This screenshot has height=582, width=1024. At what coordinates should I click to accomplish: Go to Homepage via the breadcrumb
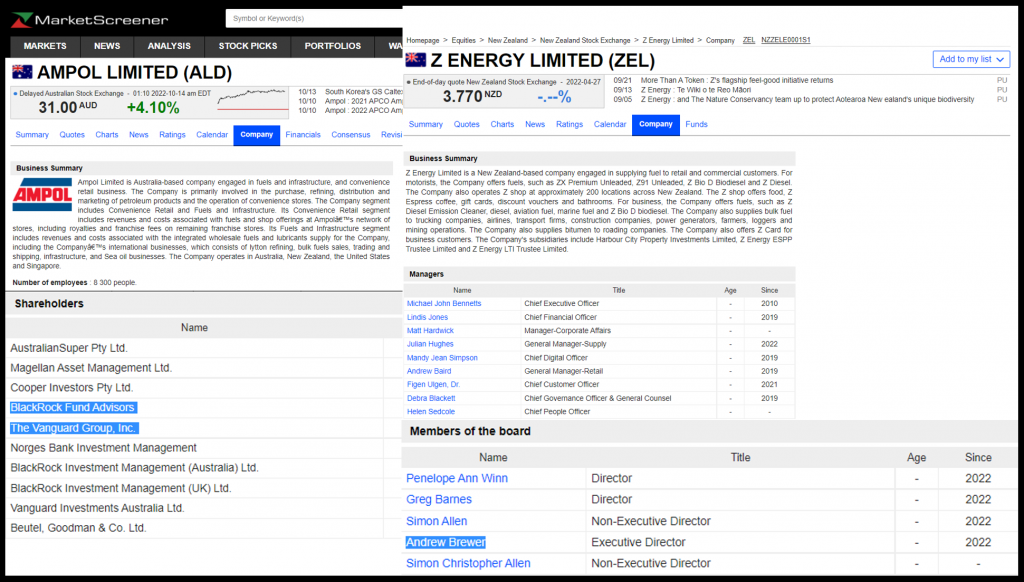(x=423, y=40)
